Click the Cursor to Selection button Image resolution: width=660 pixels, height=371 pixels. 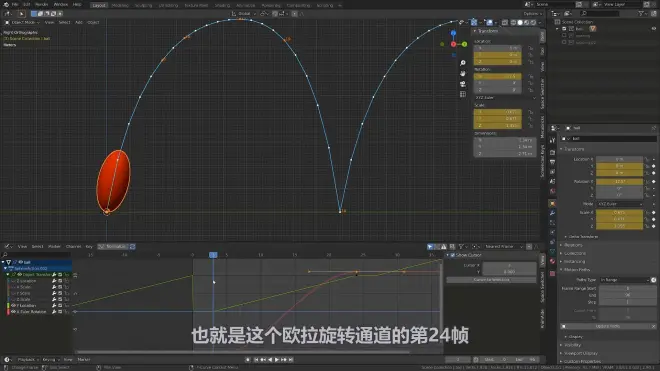491,280
